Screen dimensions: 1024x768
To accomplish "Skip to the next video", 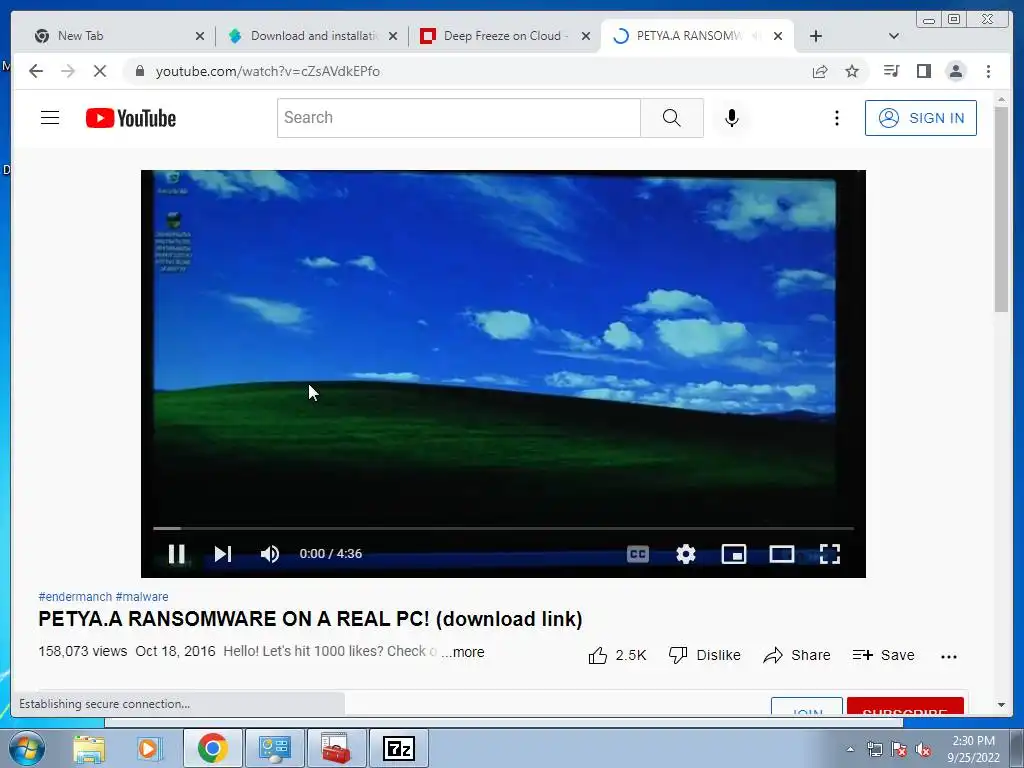I will (x=223, y=554).
